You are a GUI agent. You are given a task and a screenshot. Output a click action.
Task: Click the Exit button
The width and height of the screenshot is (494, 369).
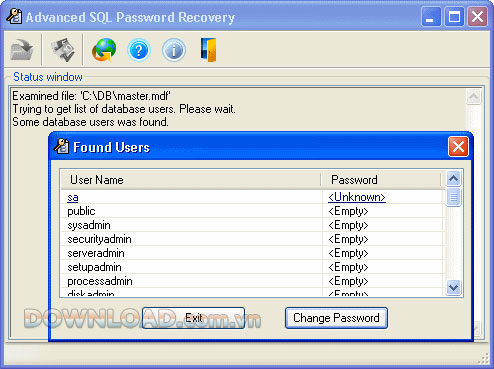pos(194,318)
